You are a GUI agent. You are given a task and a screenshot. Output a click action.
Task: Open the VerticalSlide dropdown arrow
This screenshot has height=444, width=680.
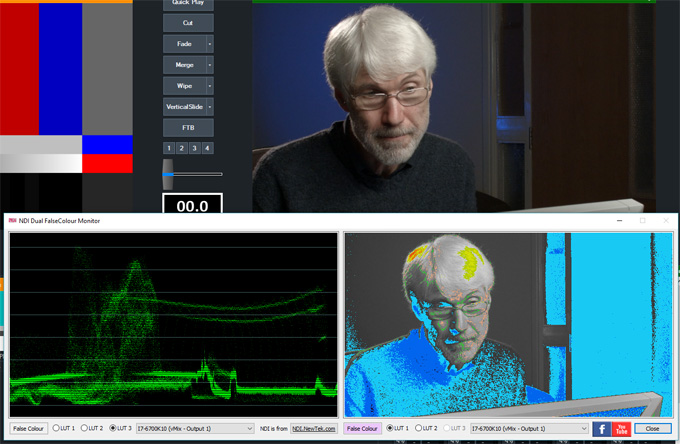point(210,107)
